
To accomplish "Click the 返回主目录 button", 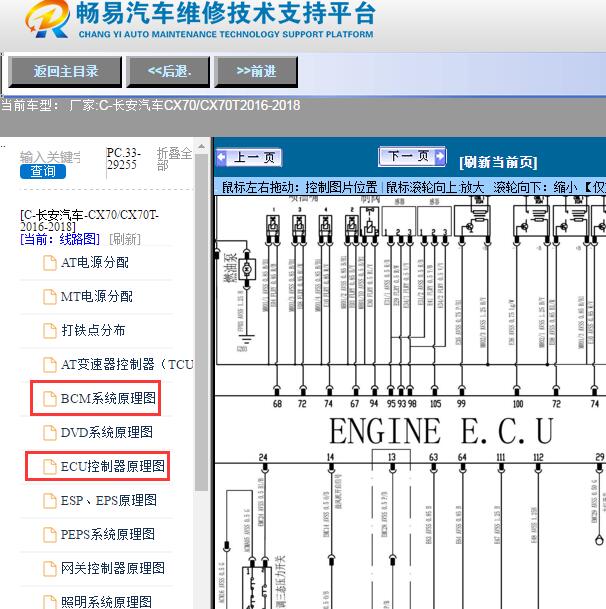I will [65, 71].
